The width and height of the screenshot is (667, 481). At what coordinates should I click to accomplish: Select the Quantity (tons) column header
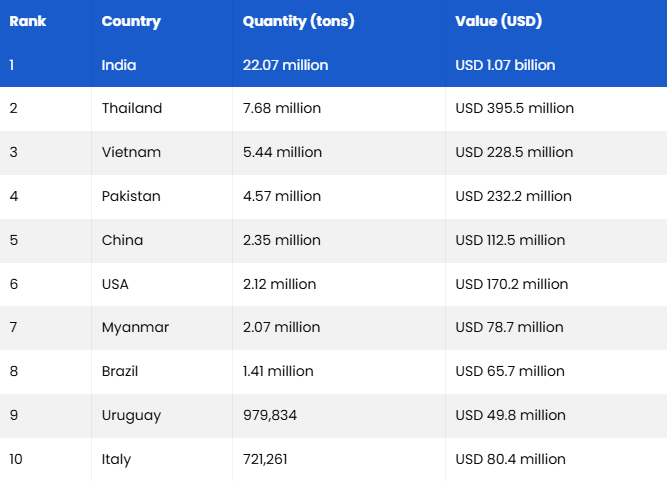298,21
